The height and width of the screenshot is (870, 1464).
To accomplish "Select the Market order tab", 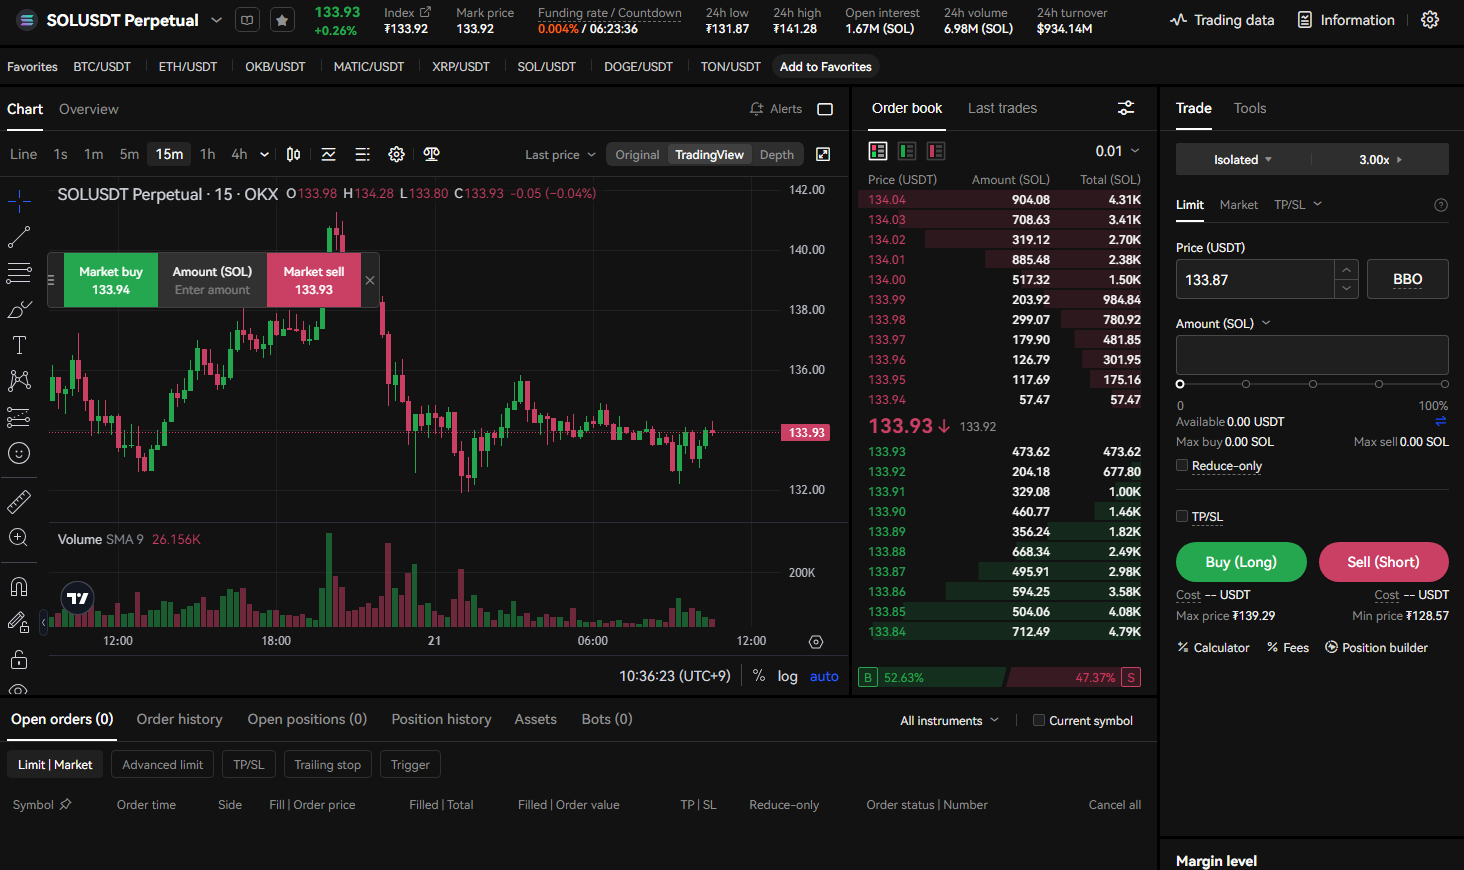I will (x=1238, y=204).
